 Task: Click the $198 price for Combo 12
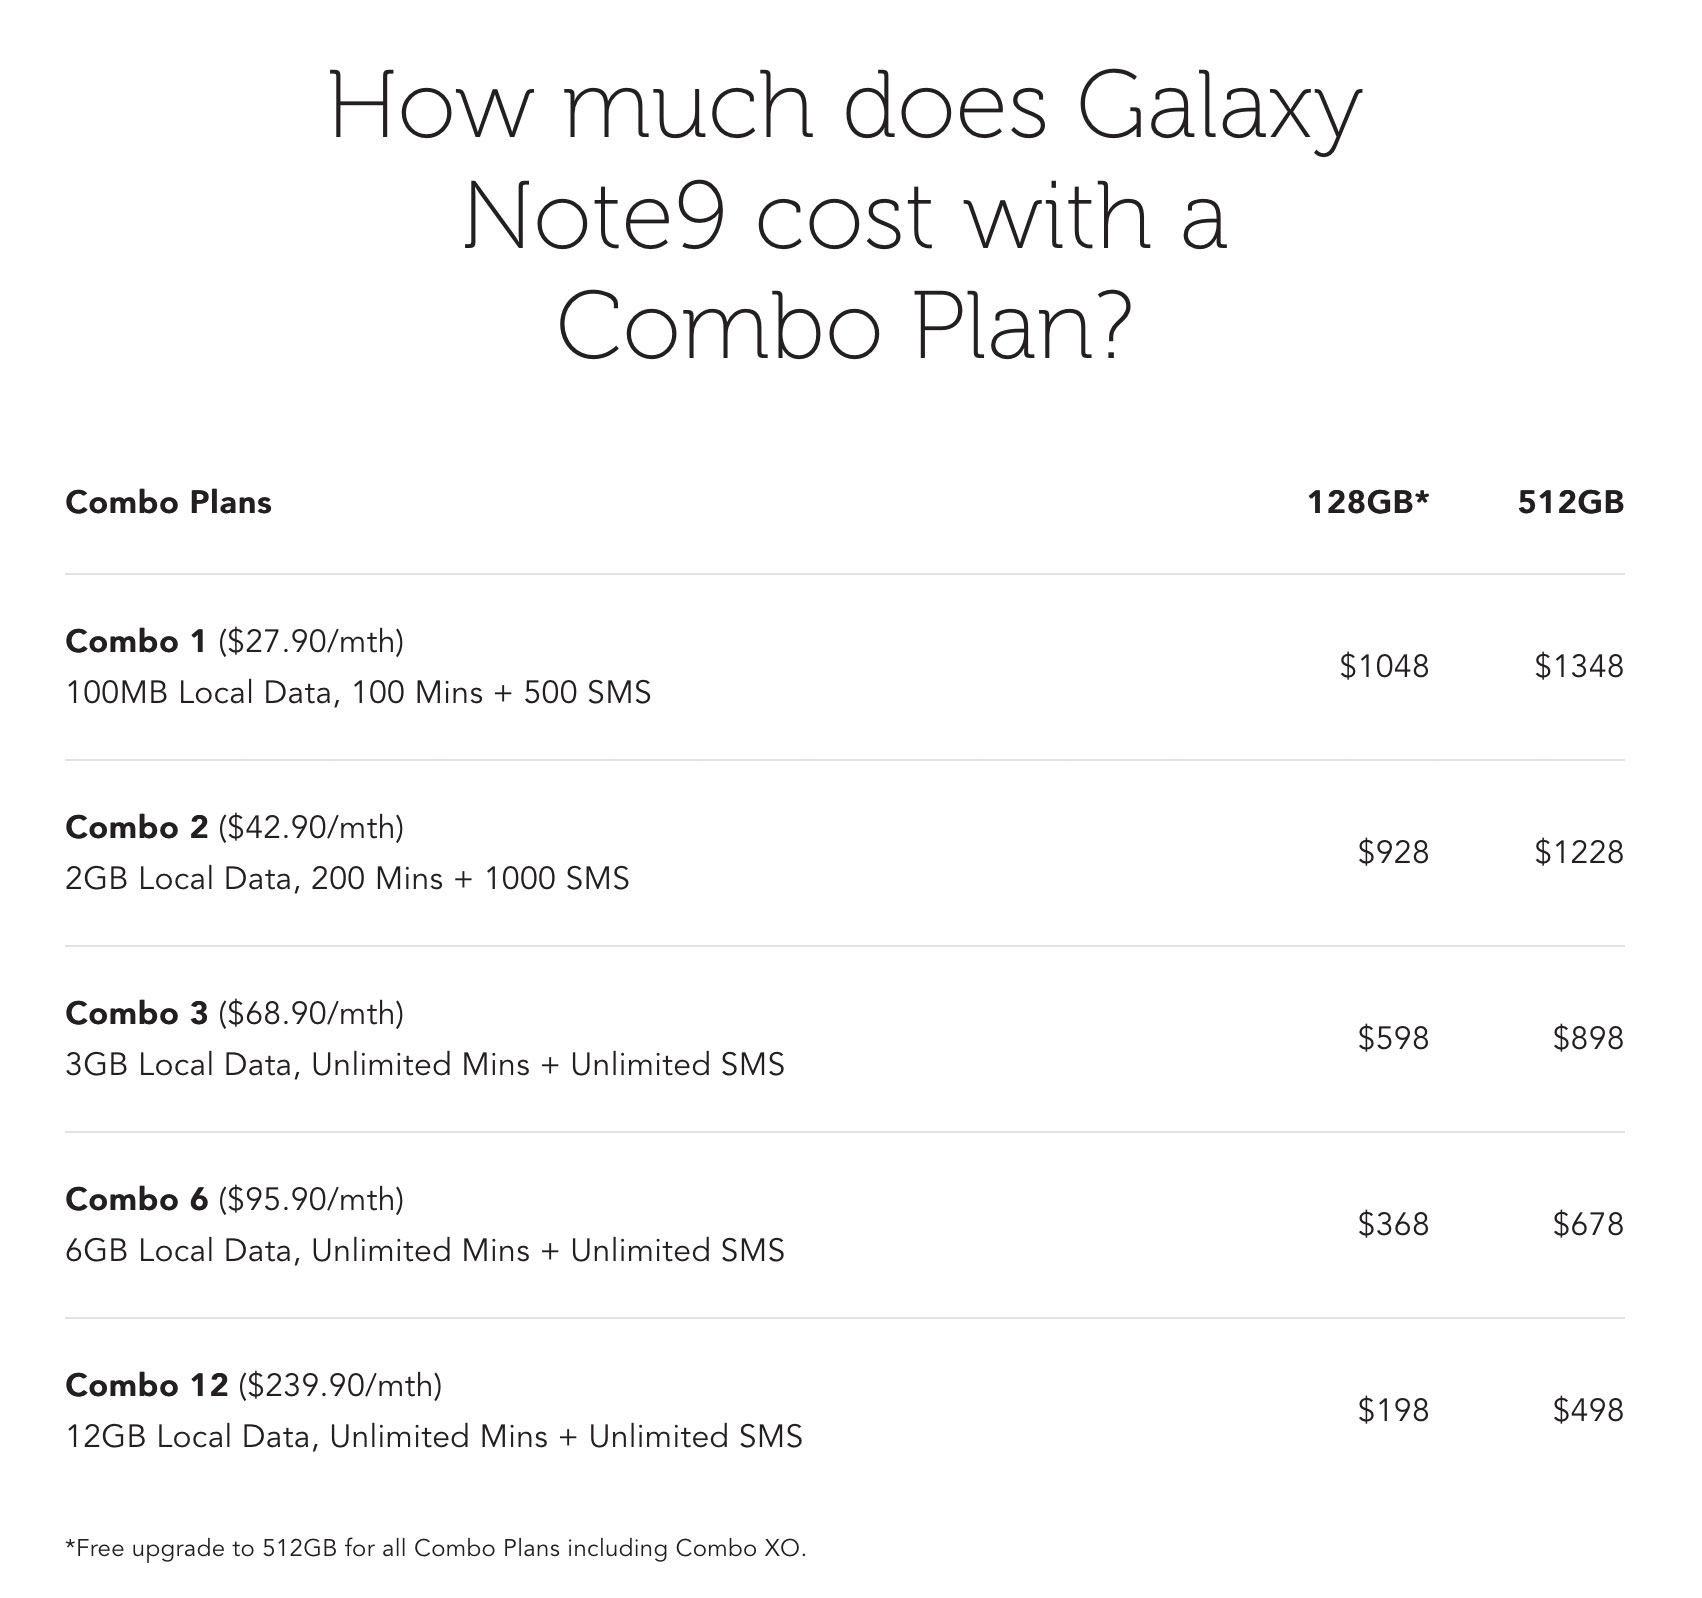1393,1410
